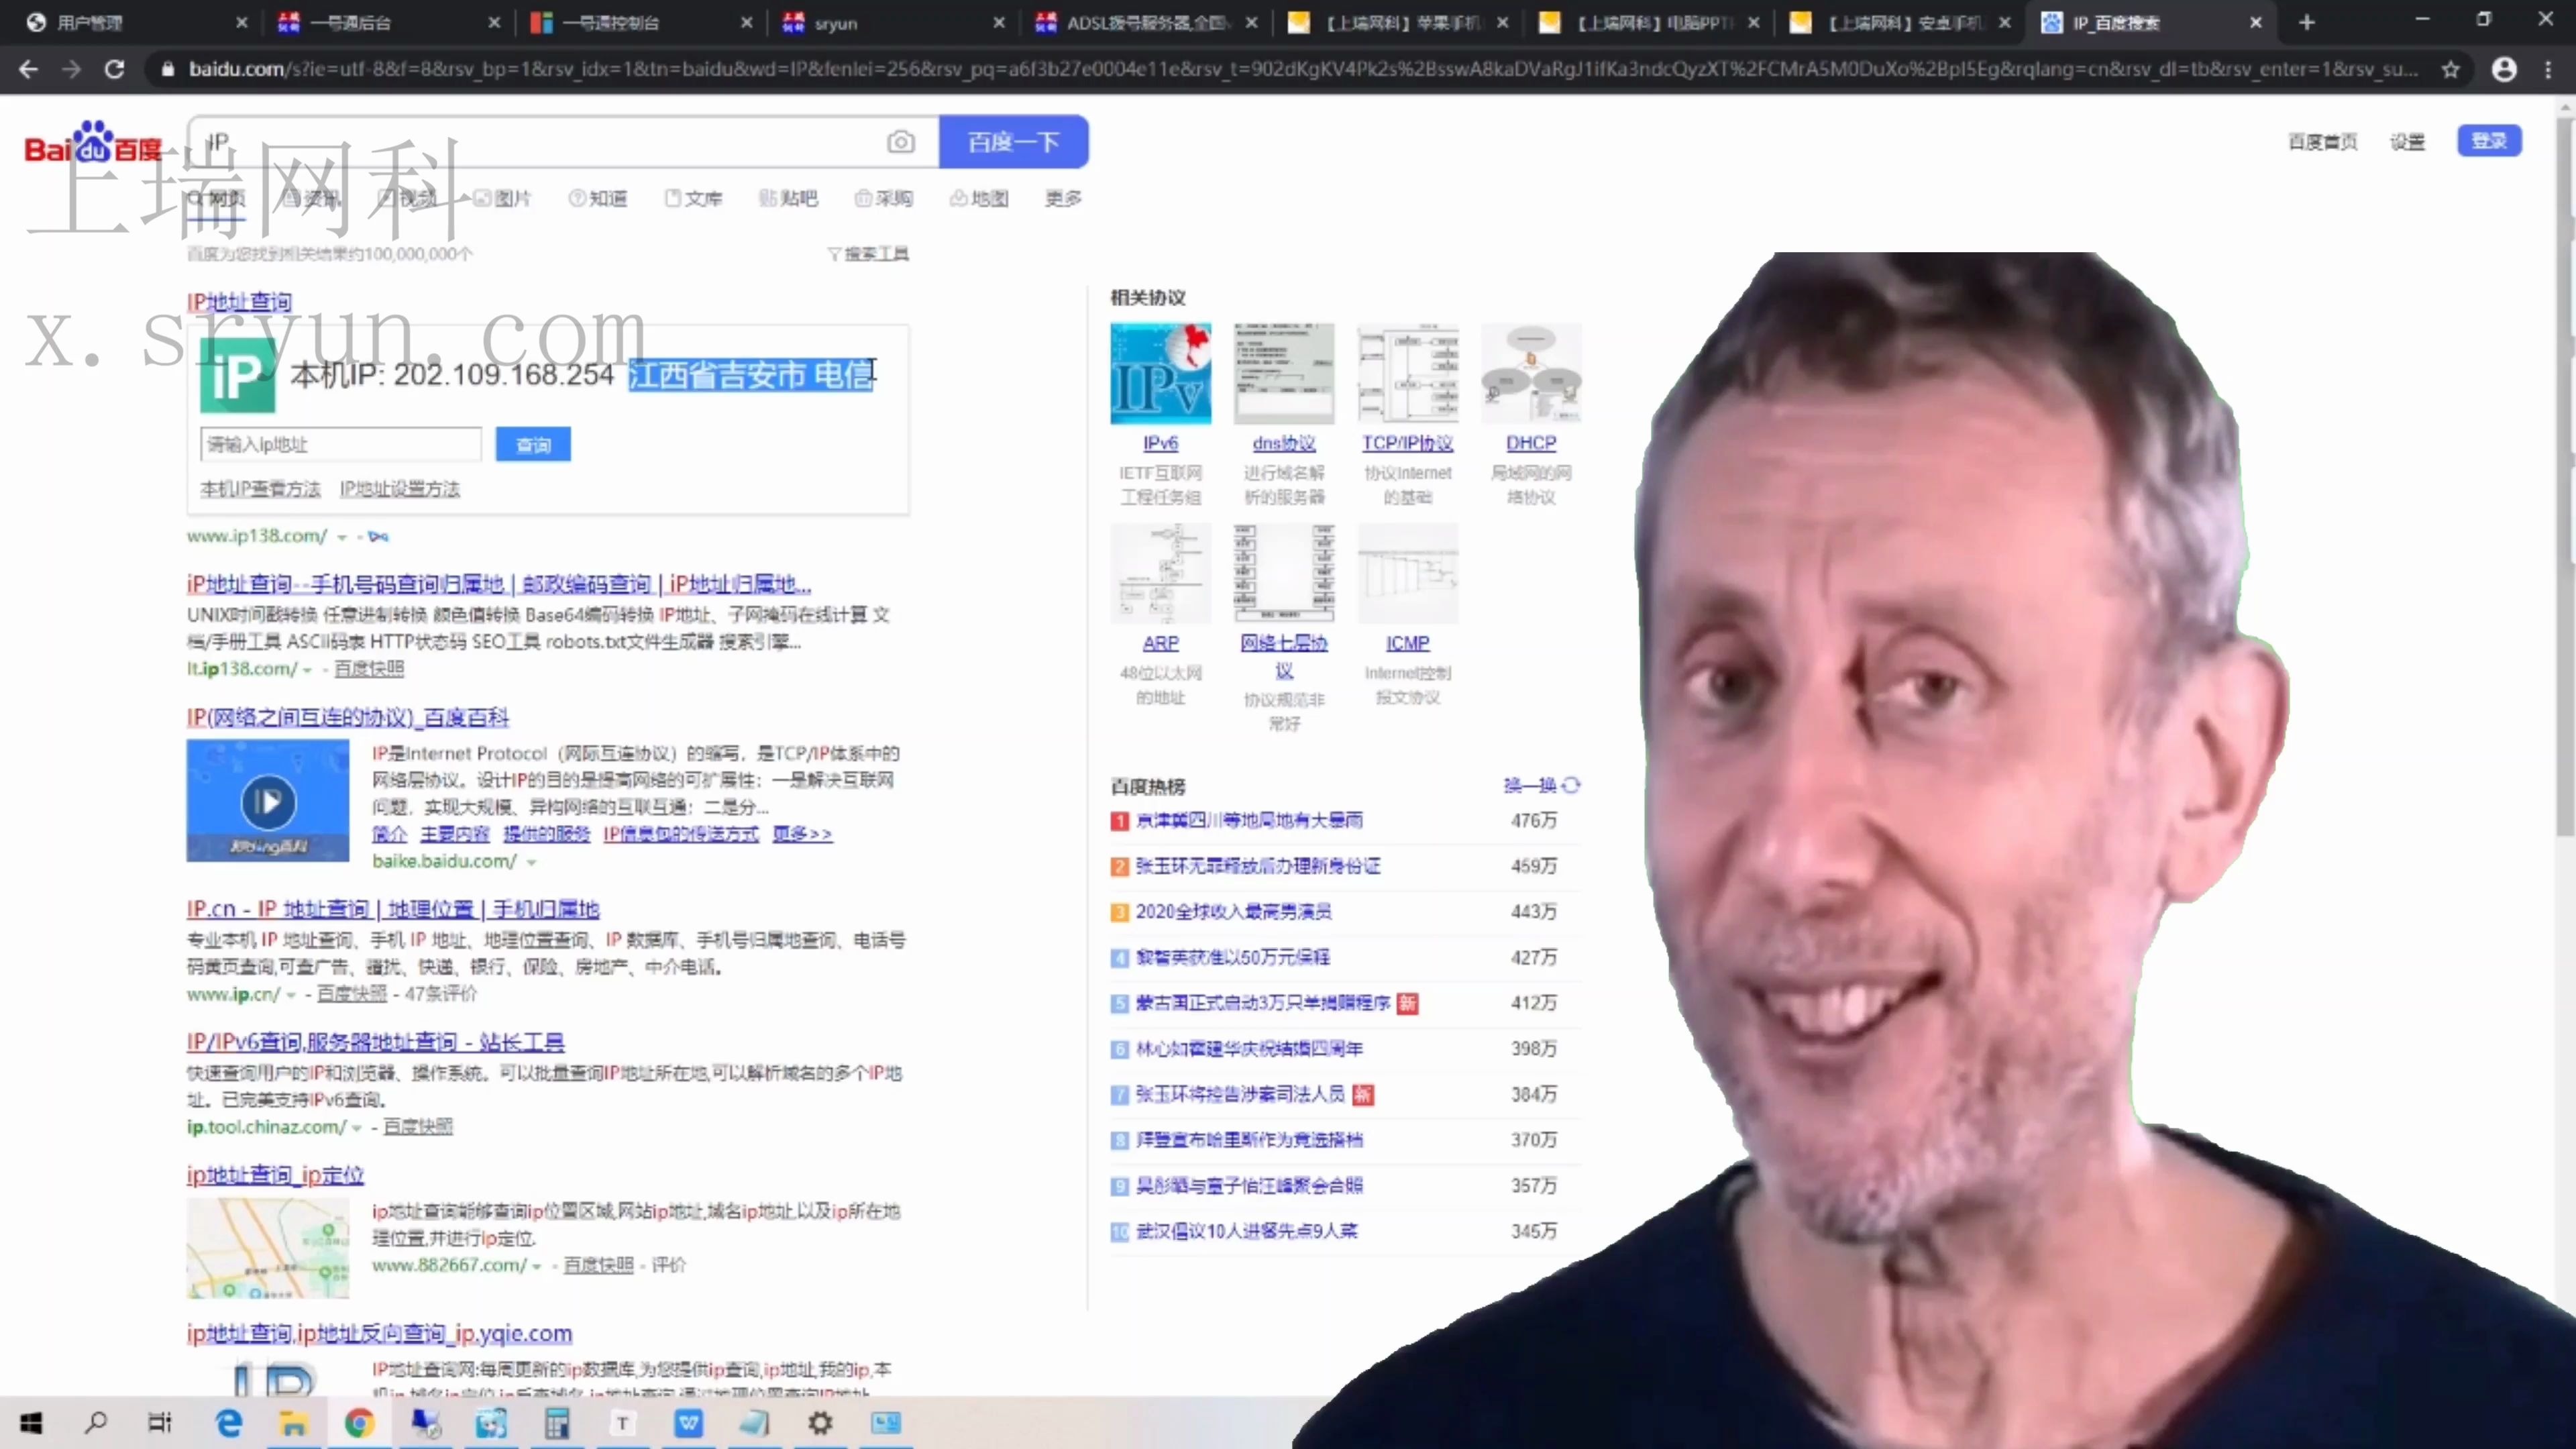Viewport: 2576px width, 1449px height.
Task: Open the Windows Start menu
Action: click(31, 1422)
